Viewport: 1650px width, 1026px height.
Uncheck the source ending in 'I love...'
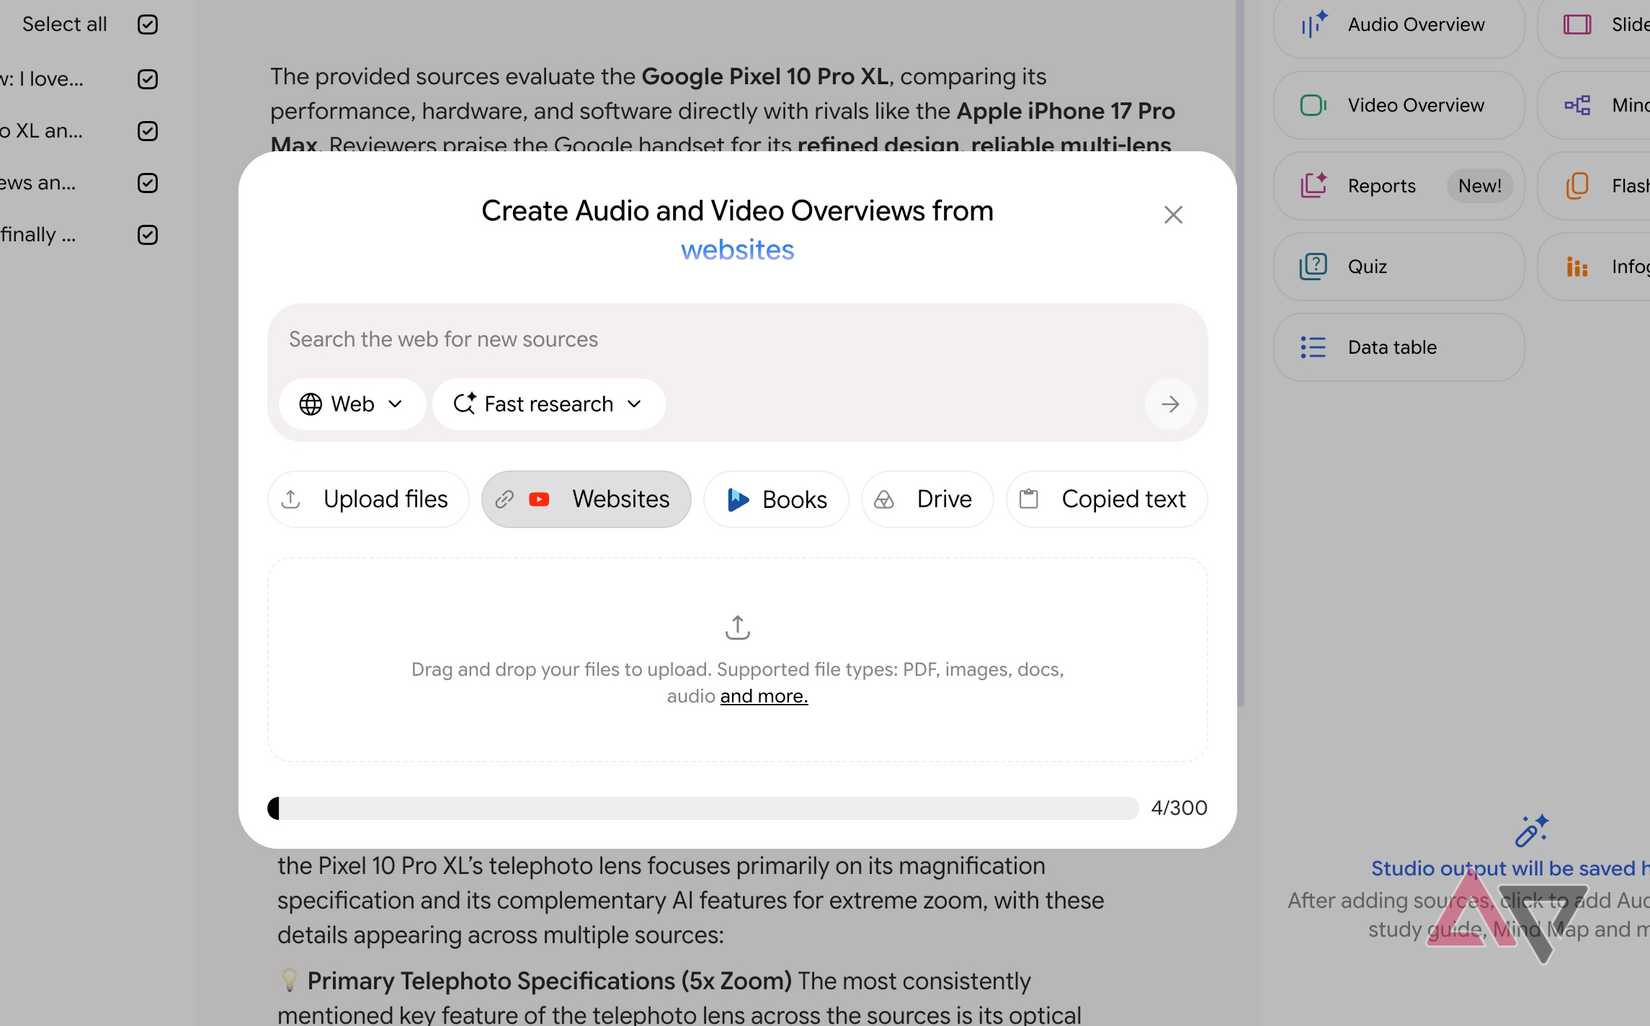click(x=148, y=79)
